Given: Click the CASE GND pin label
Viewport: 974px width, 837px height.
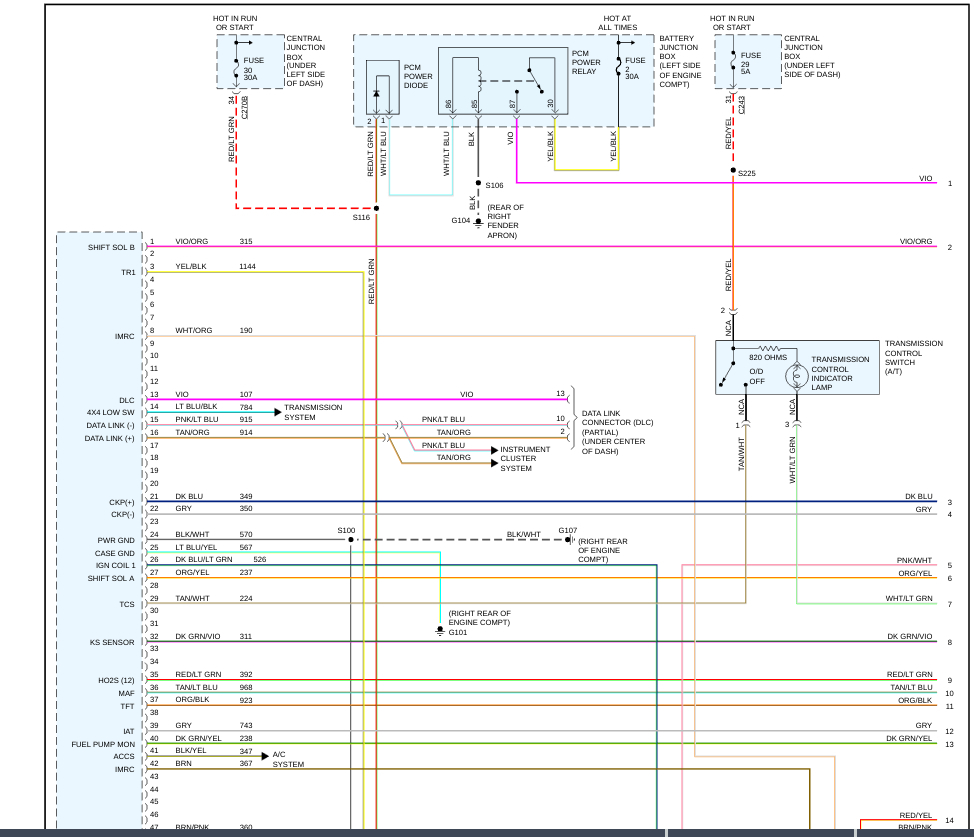Looking at the screenshot, I should point(115,554).
